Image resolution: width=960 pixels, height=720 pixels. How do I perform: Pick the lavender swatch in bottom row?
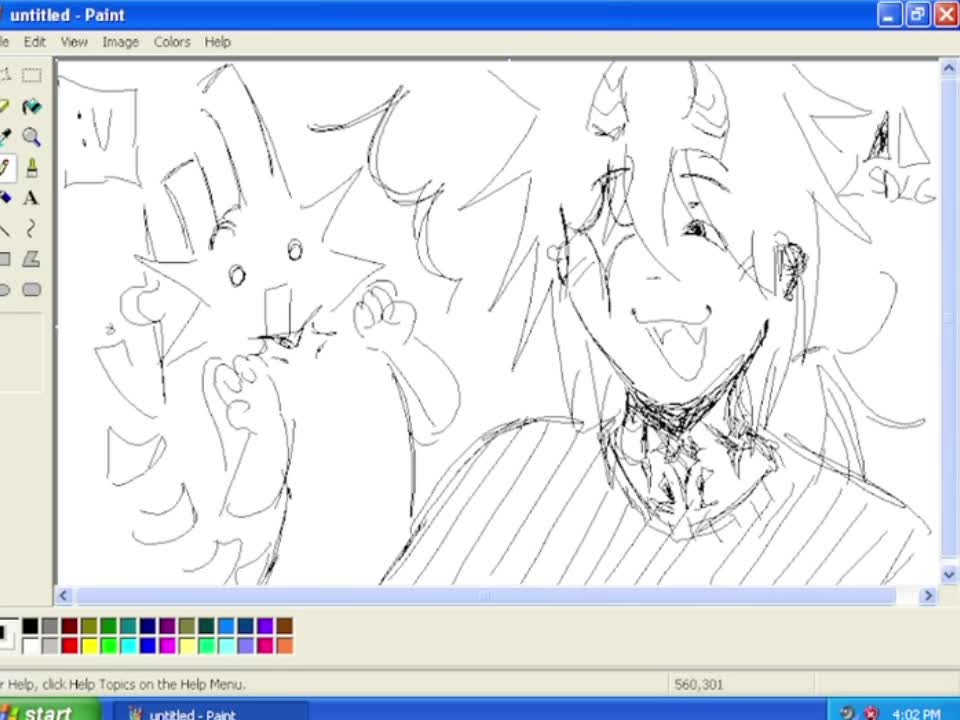246,645
